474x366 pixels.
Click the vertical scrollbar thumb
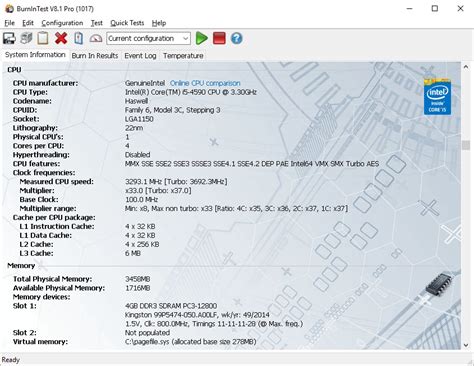(x=466, y=145)
